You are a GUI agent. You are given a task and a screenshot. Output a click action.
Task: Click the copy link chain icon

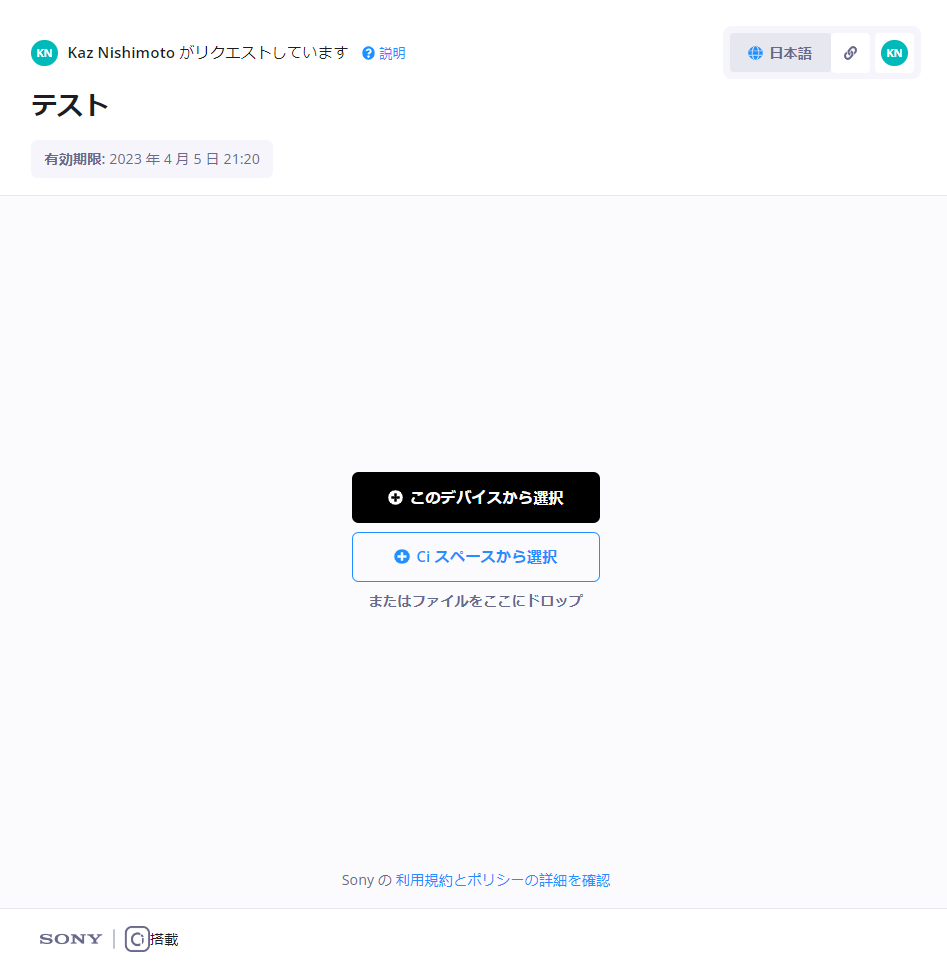pyautogui.click(x=850, y=53)
